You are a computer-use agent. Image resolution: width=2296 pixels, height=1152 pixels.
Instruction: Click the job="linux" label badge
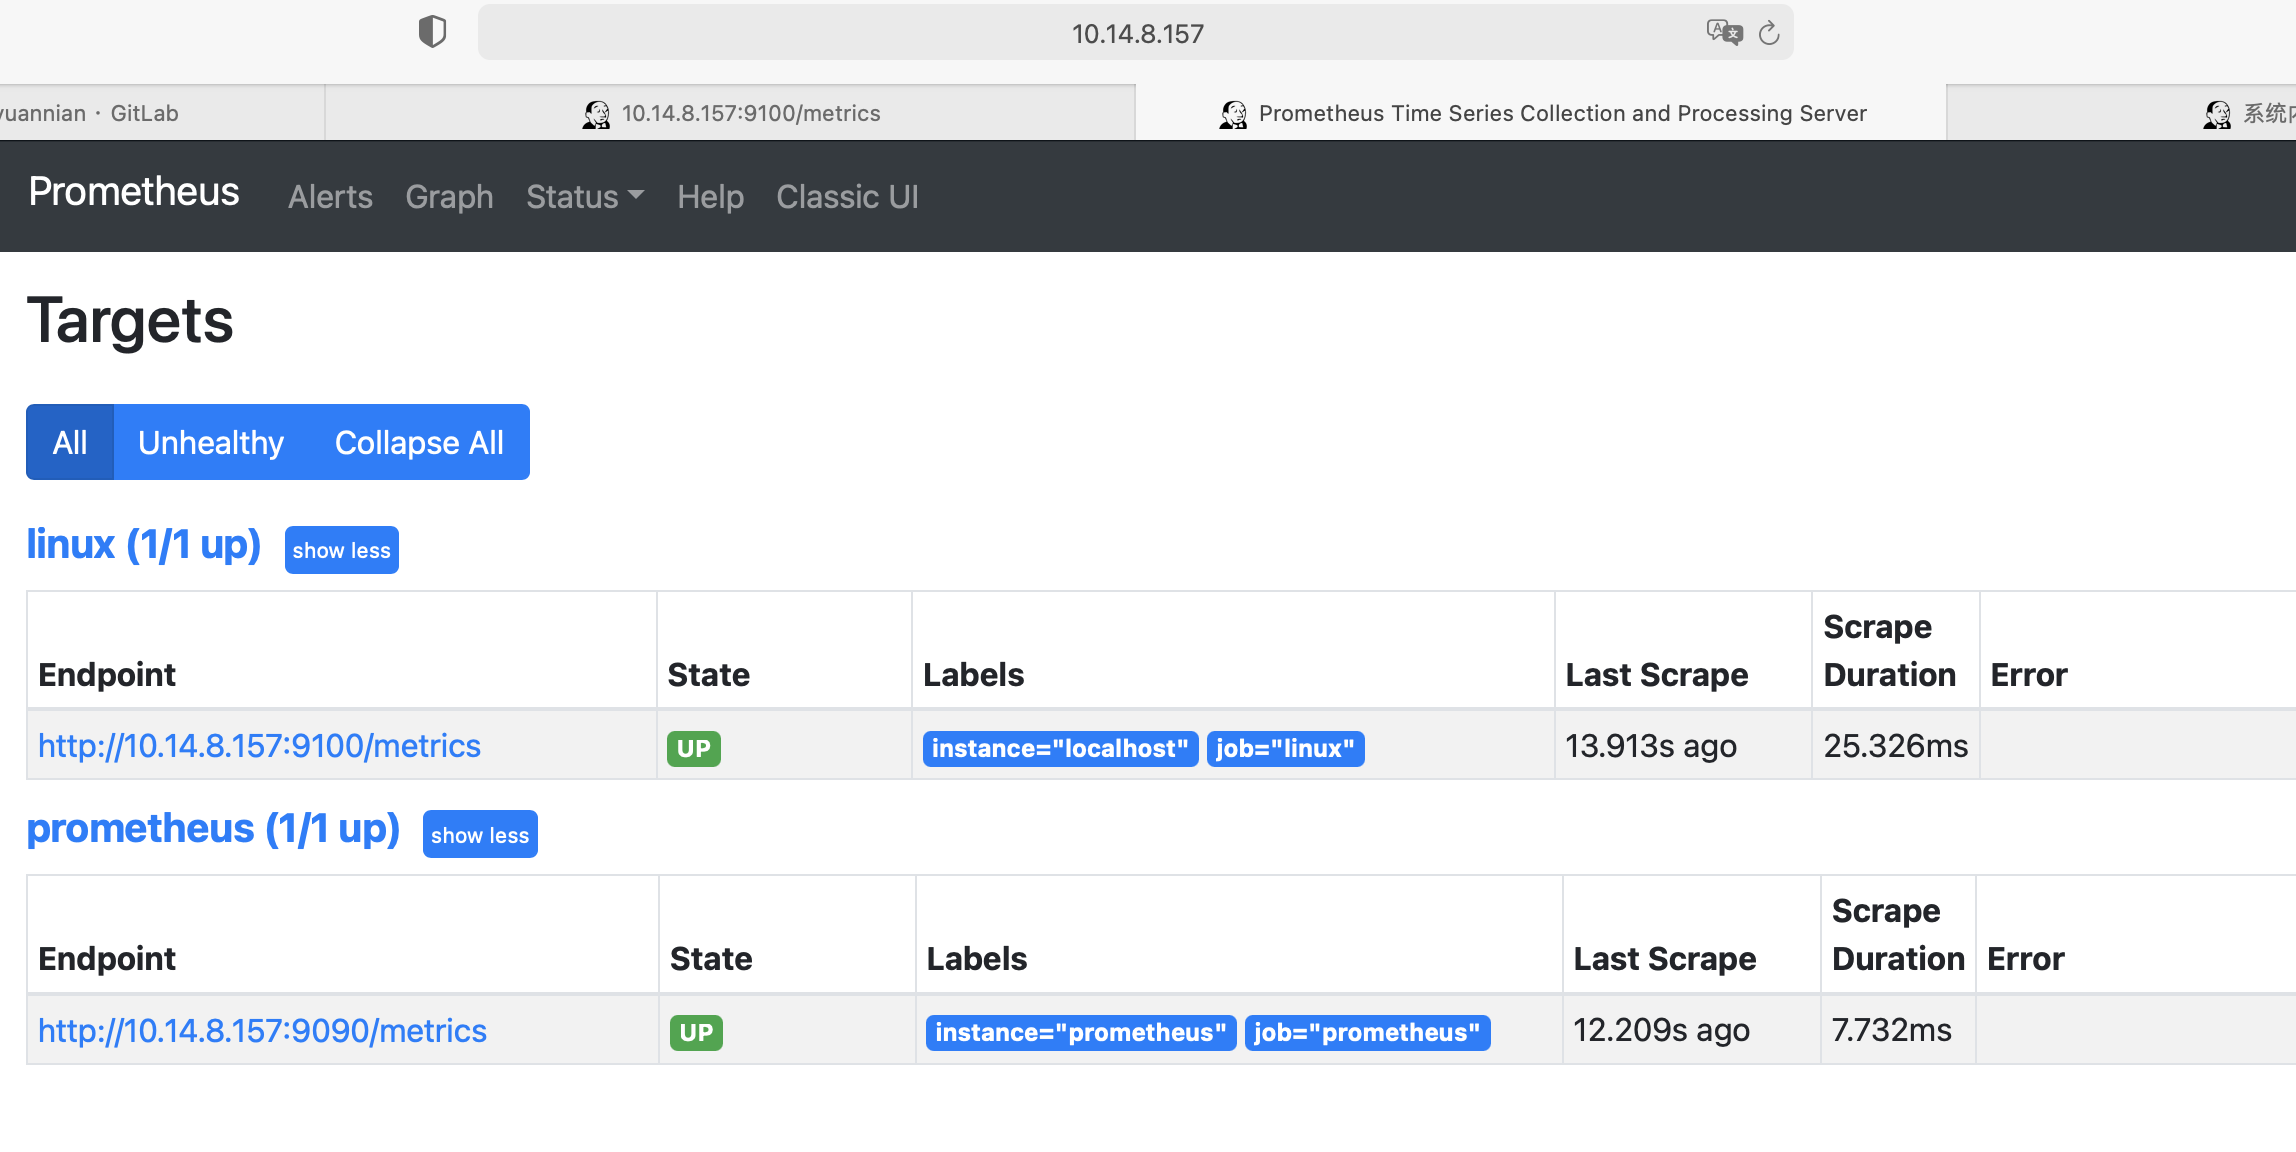coord(1285,748)
